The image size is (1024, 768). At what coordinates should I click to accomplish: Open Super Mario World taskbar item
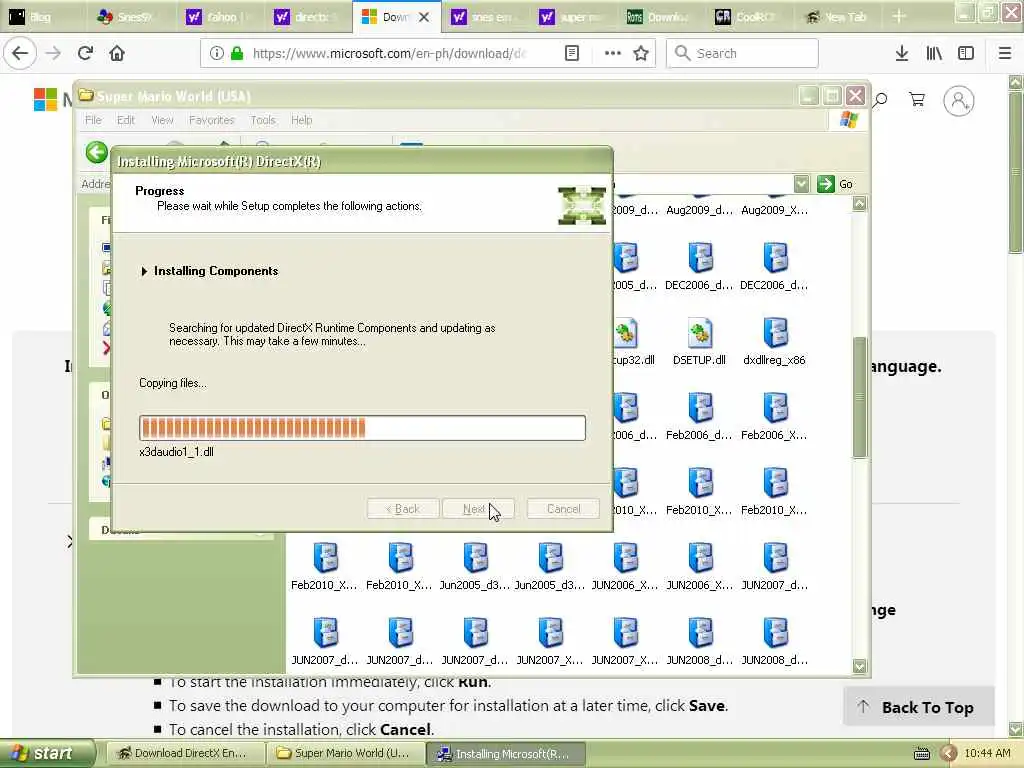click(345, 754)
